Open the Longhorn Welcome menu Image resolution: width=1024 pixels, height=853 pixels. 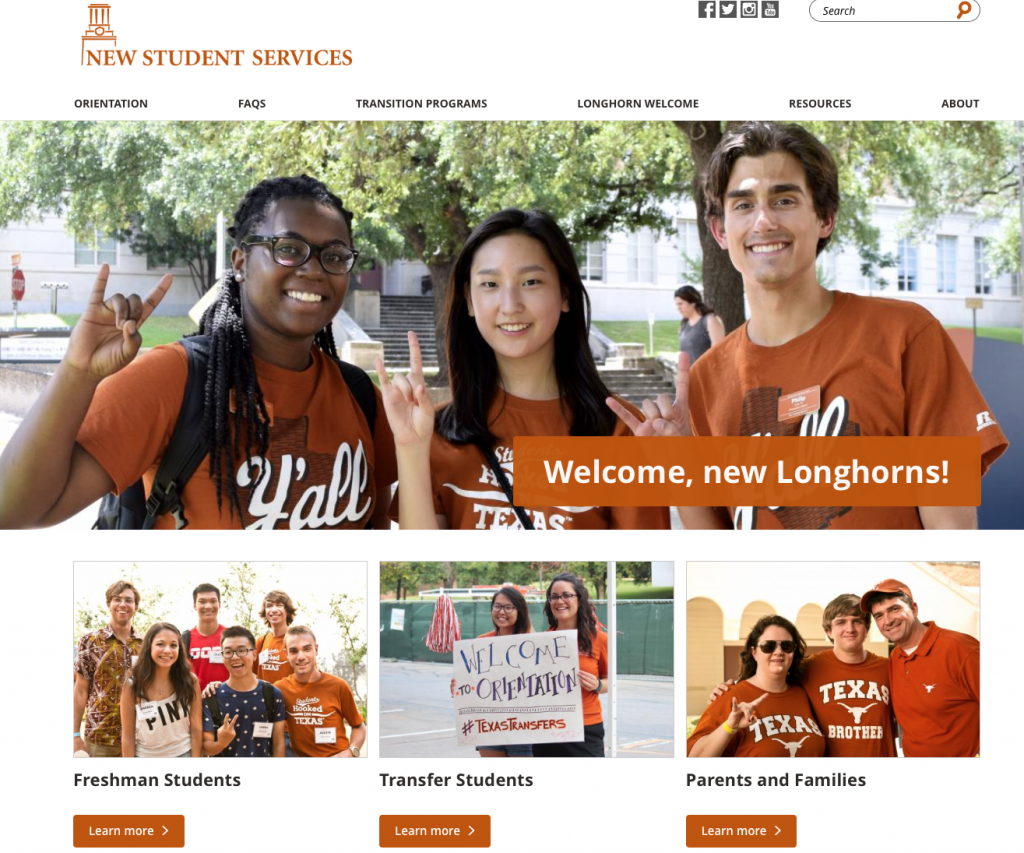(638, 103)
